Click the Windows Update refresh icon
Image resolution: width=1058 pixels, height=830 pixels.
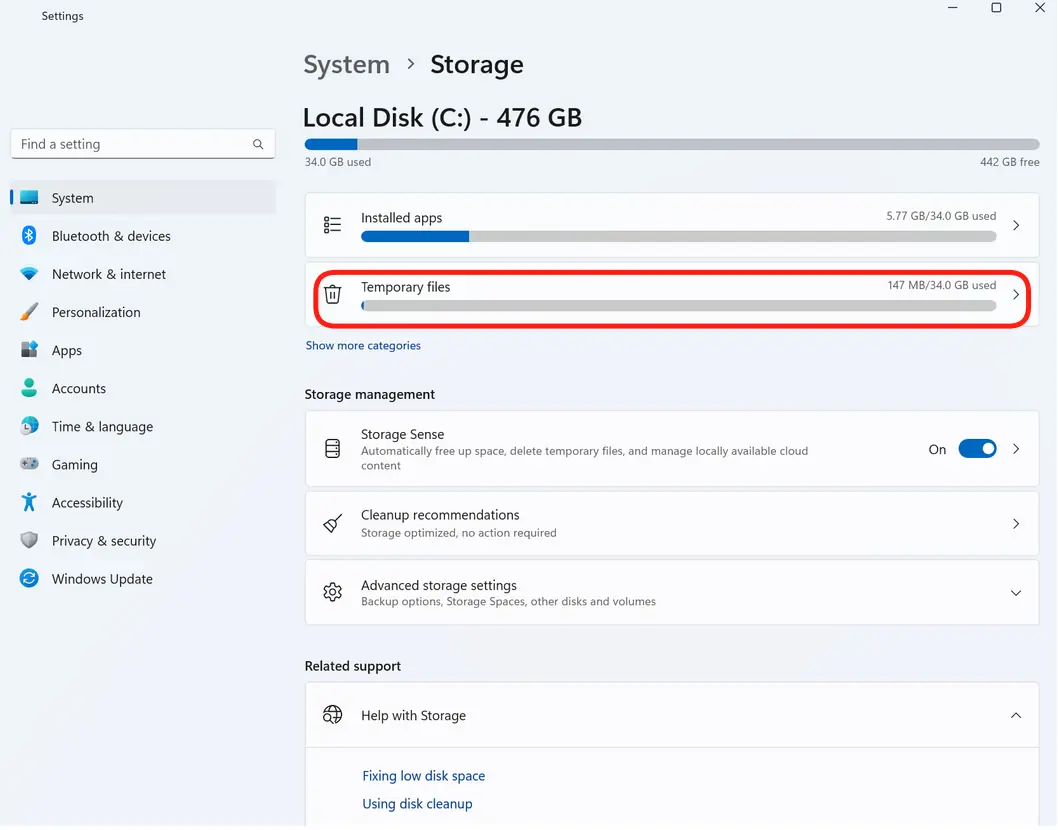(x=29, y=578)
